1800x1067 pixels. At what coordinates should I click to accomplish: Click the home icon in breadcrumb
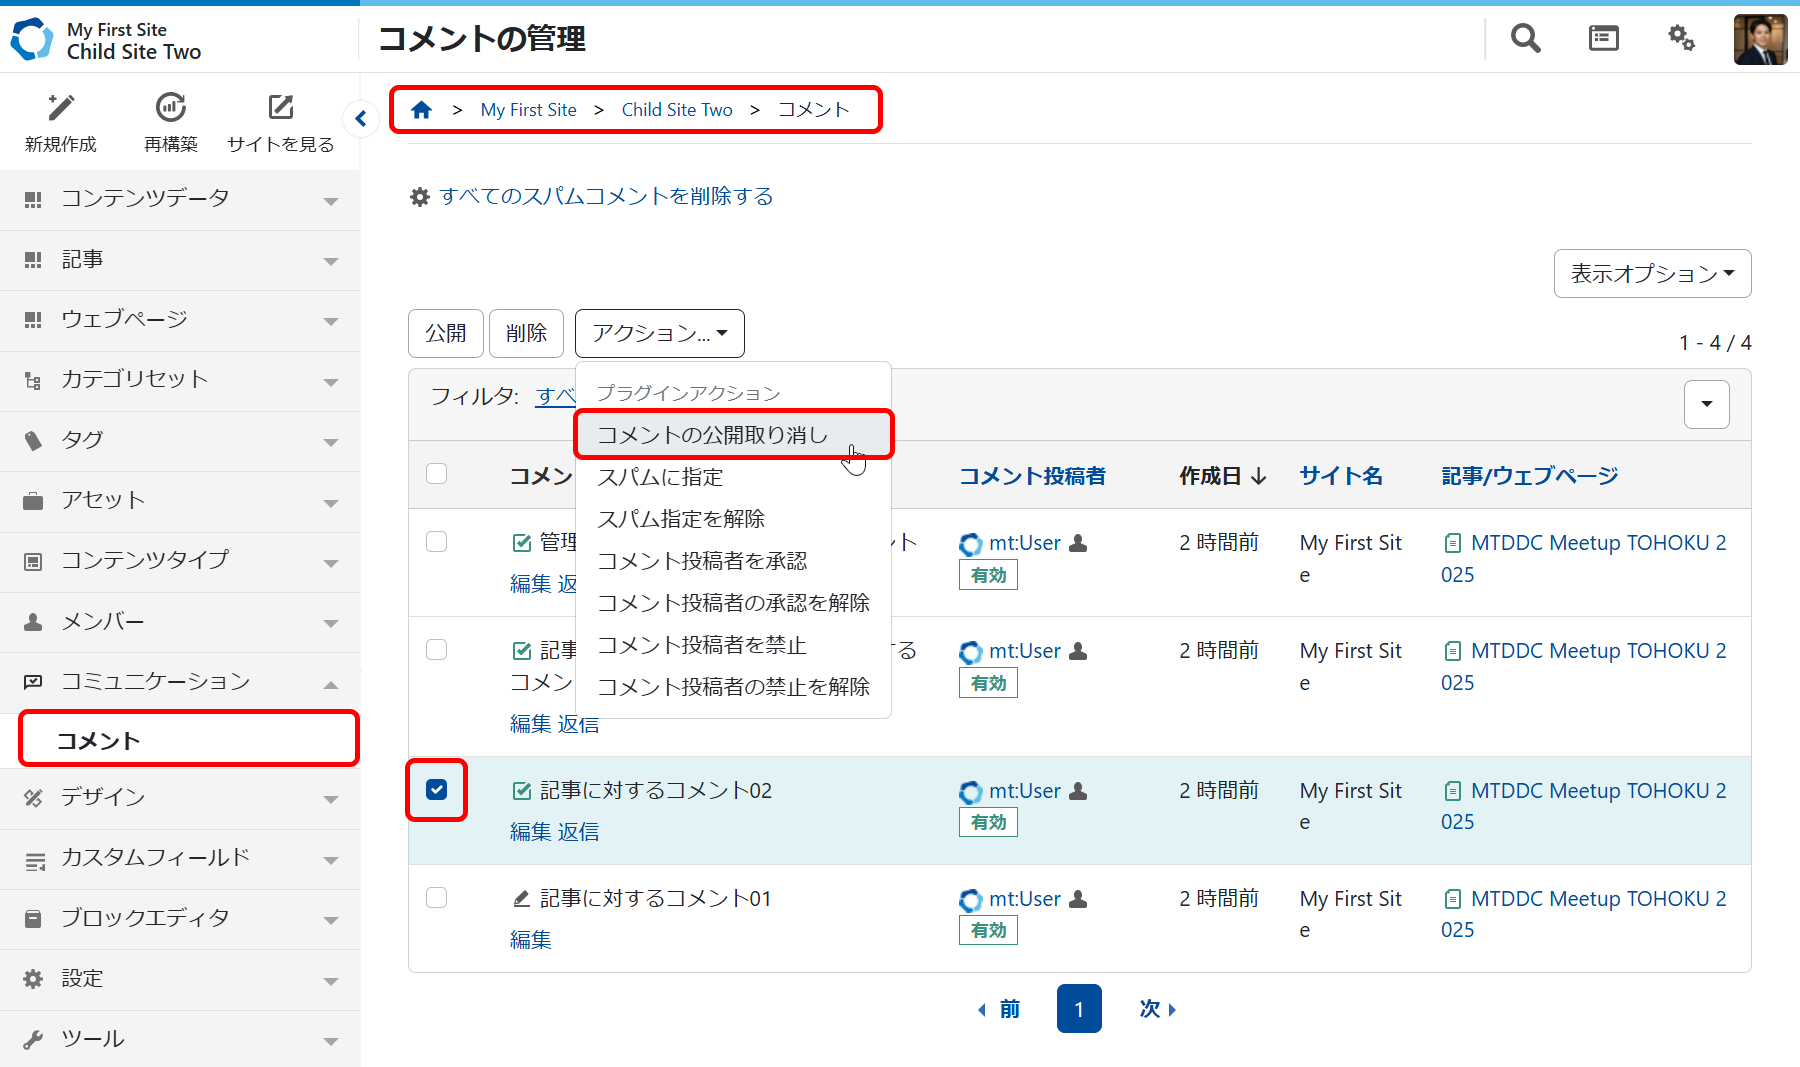[x=421, y=110]
